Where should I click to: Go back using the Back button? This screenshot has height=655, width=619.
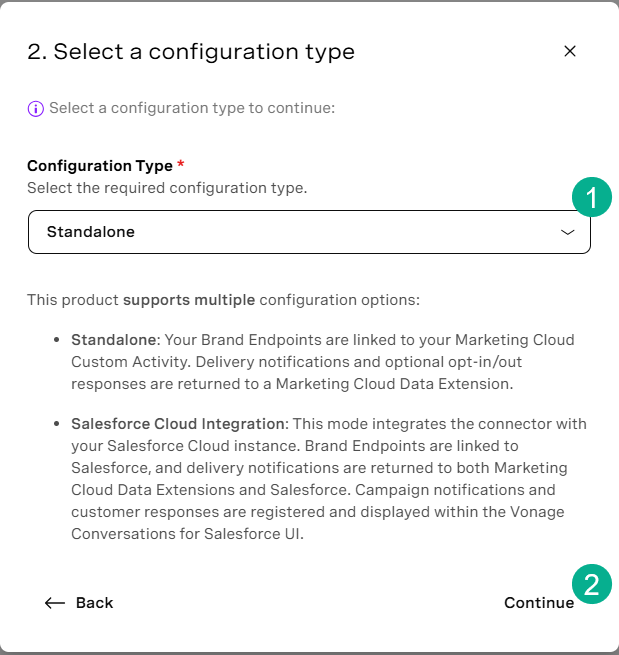pyautogui.click(x=79, y=603)
